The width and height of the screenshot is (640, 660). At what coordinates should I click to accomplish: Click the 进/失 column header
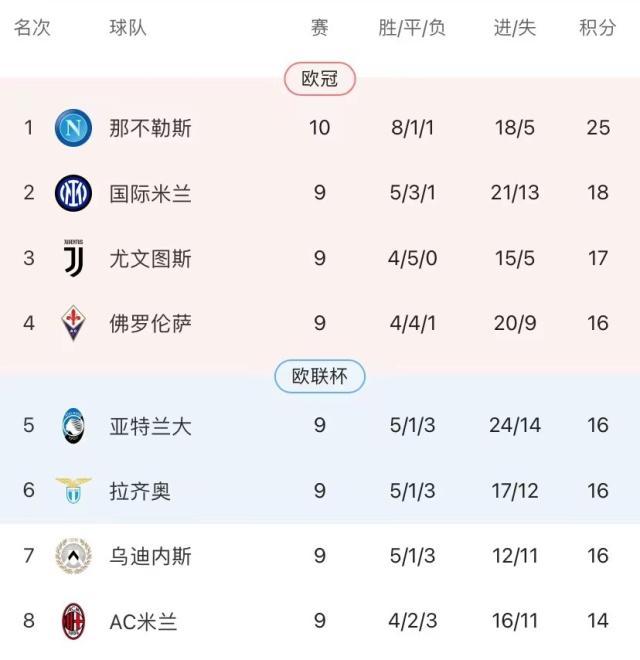[515, 28]
